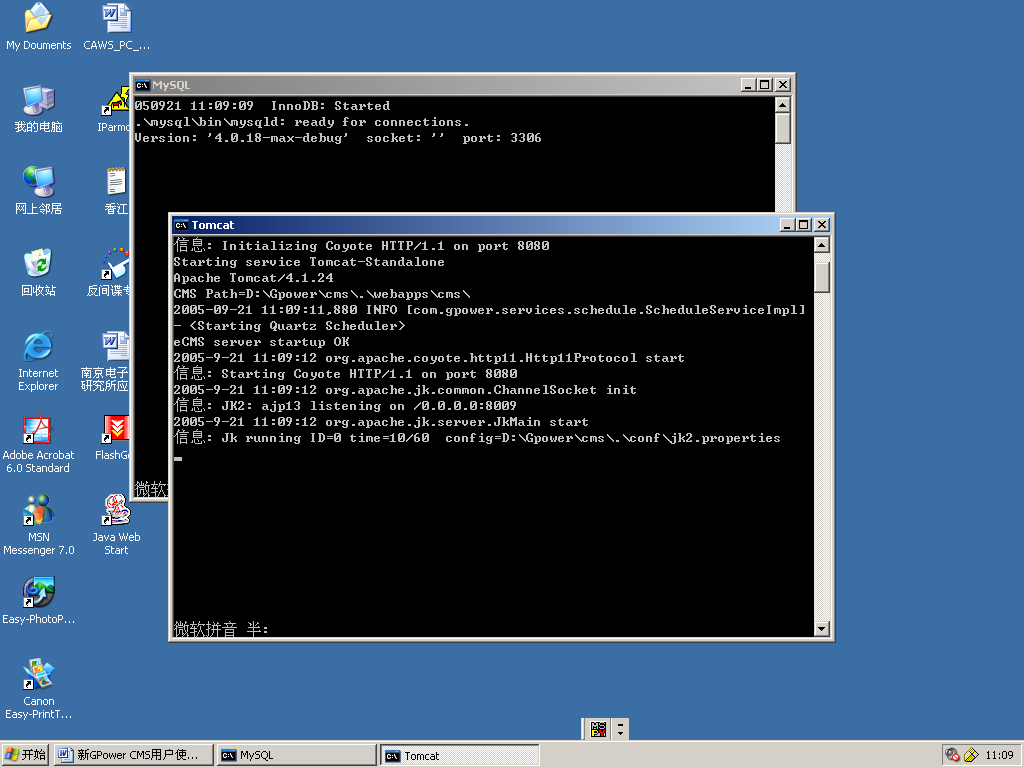Switch to the MySQL taskbar button
Screen dimensions: 1024x768
point(296,755)
